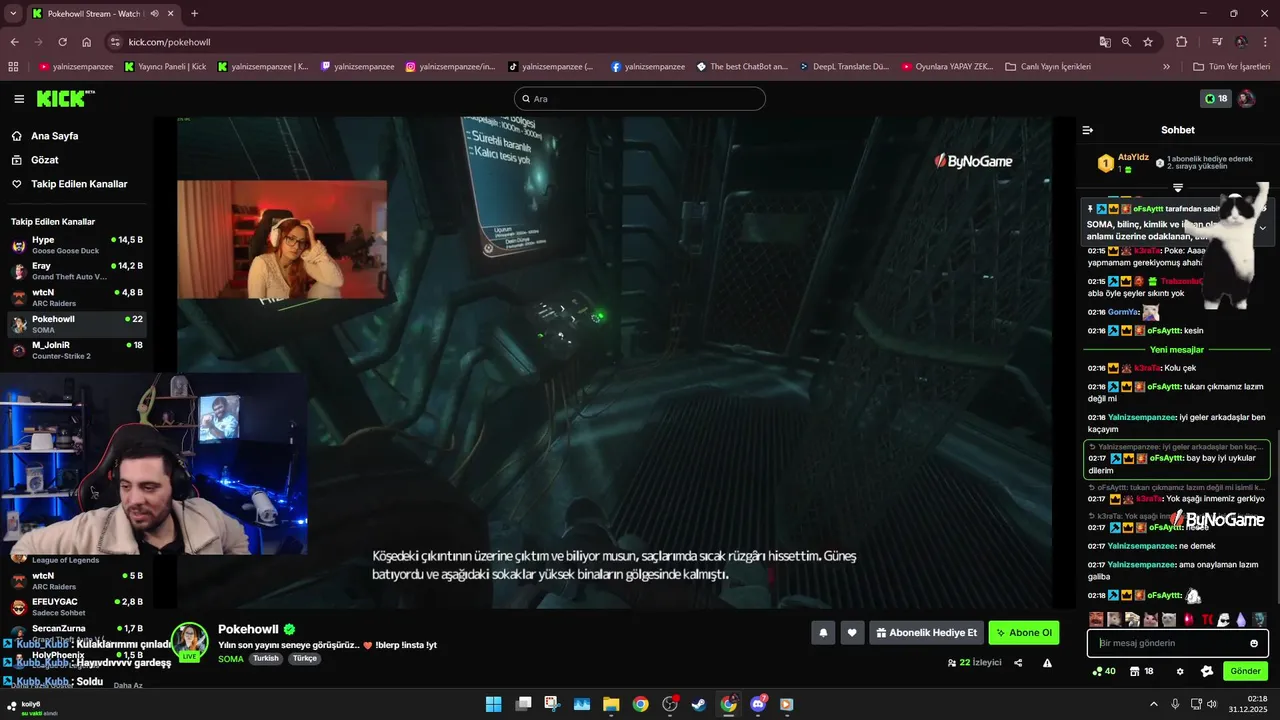1280x720 pixels.
Task: Open the user profile avatar menu
Action: [1247, 99]
